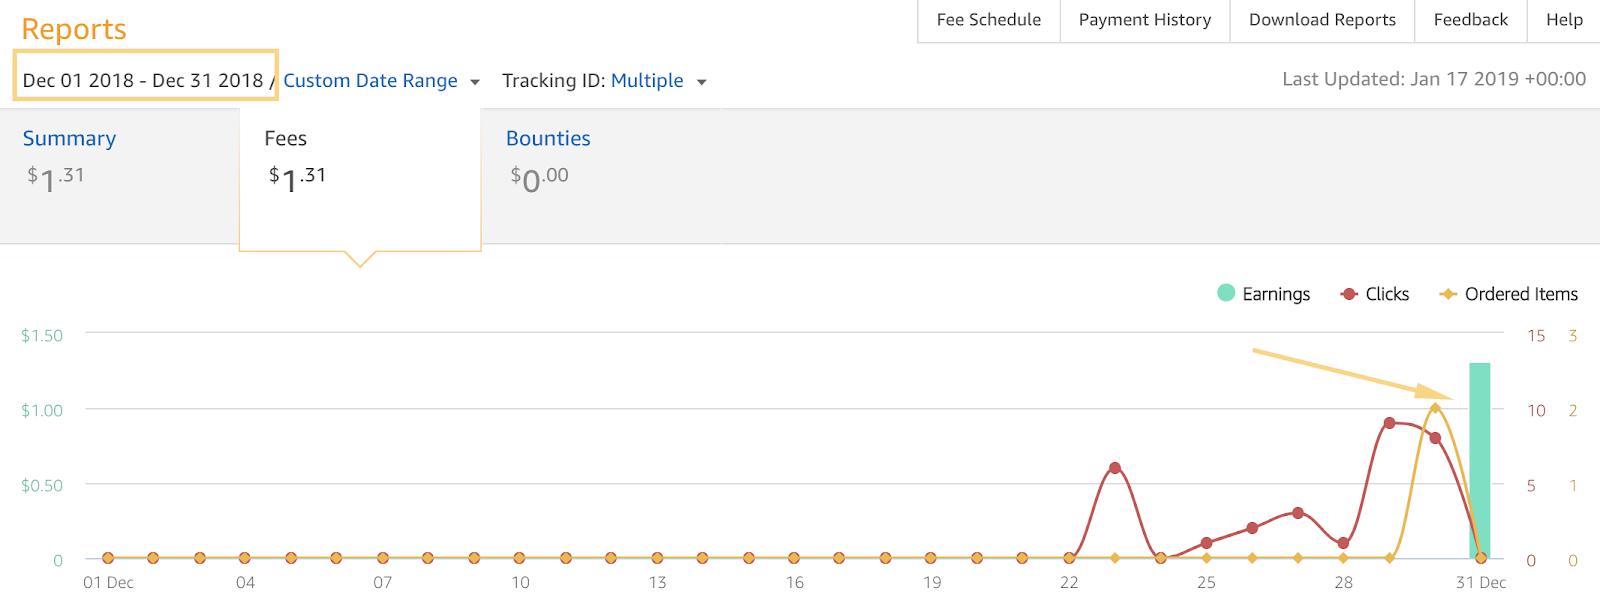The height and width of the screenshot is (600, 1600).
Task: Click the Custom Date Range link
Action: (370, 80)
